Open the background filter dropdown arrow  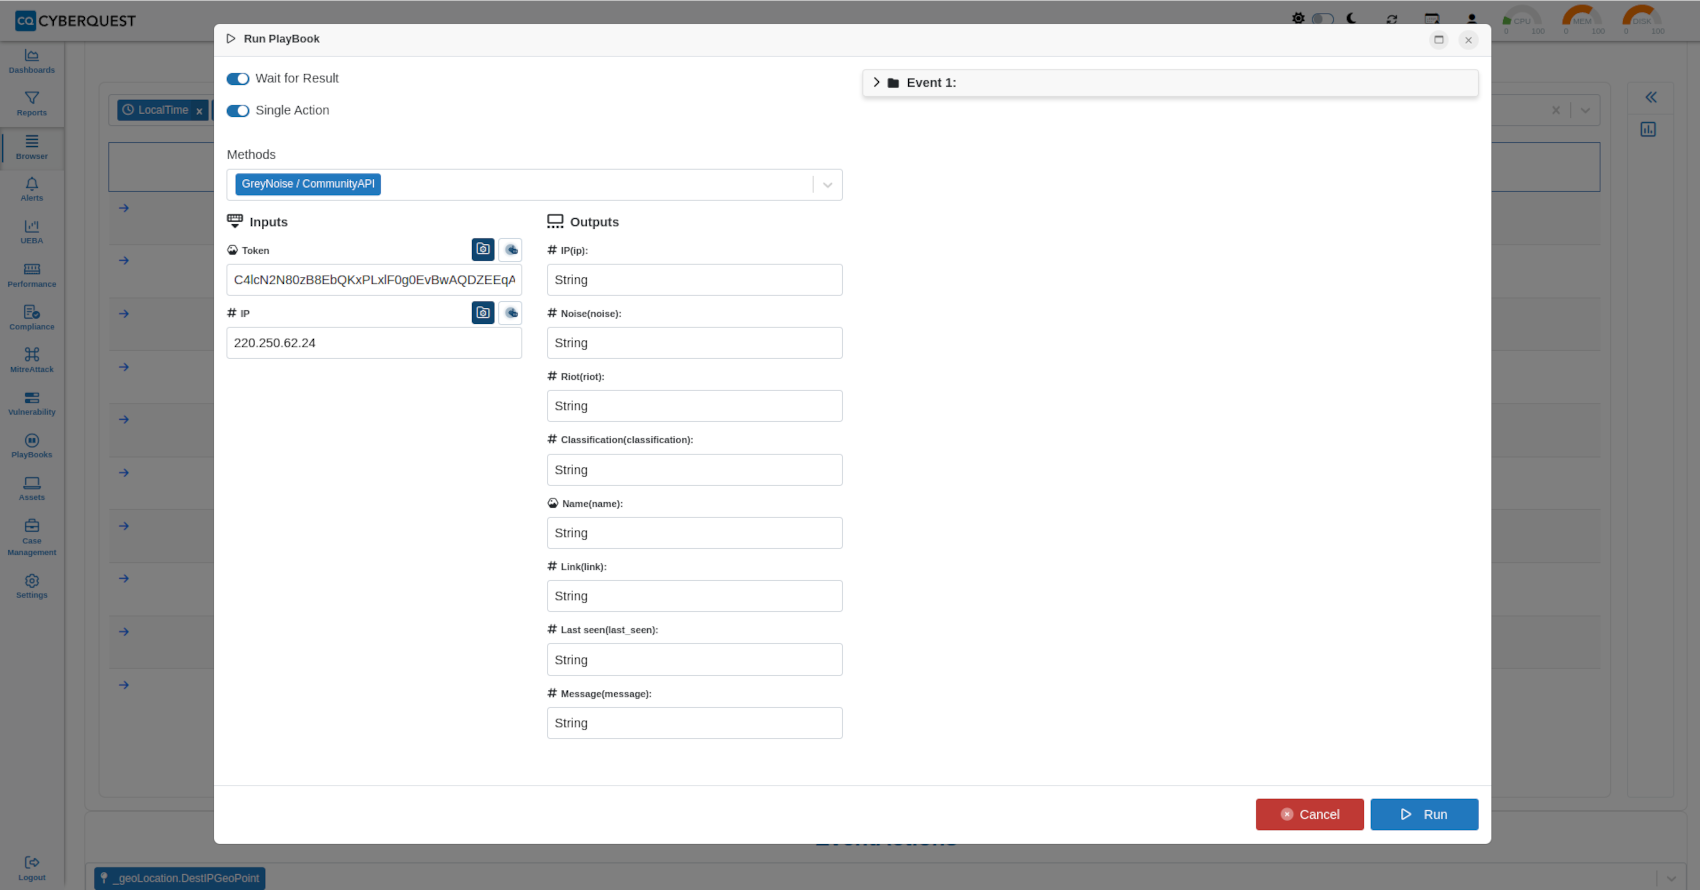[x=1585, y=110]
